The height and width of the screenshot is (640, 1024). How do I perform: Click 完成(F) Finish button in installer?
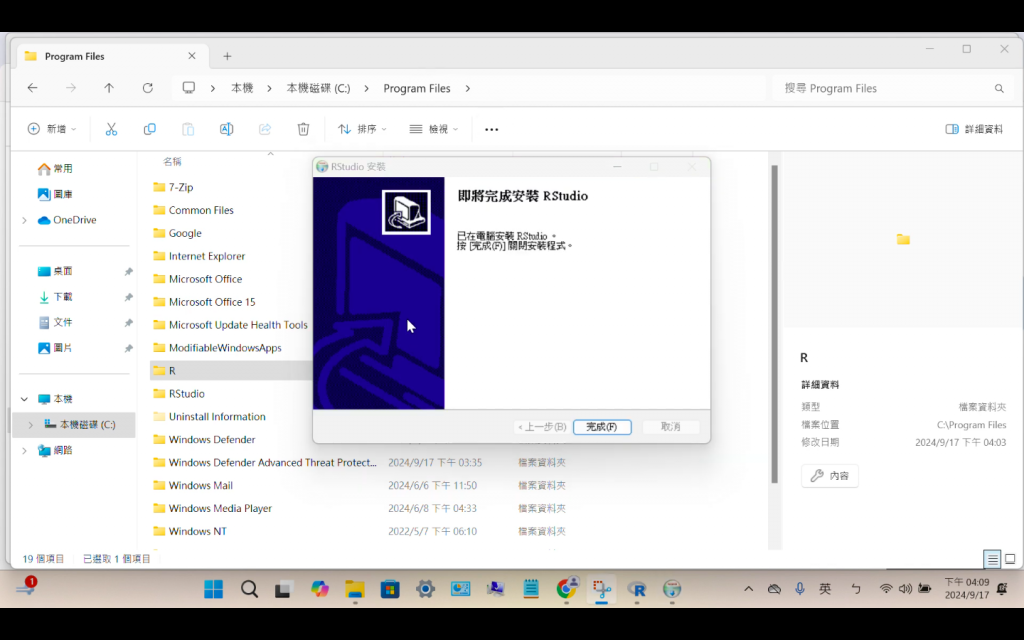(602, 426)
